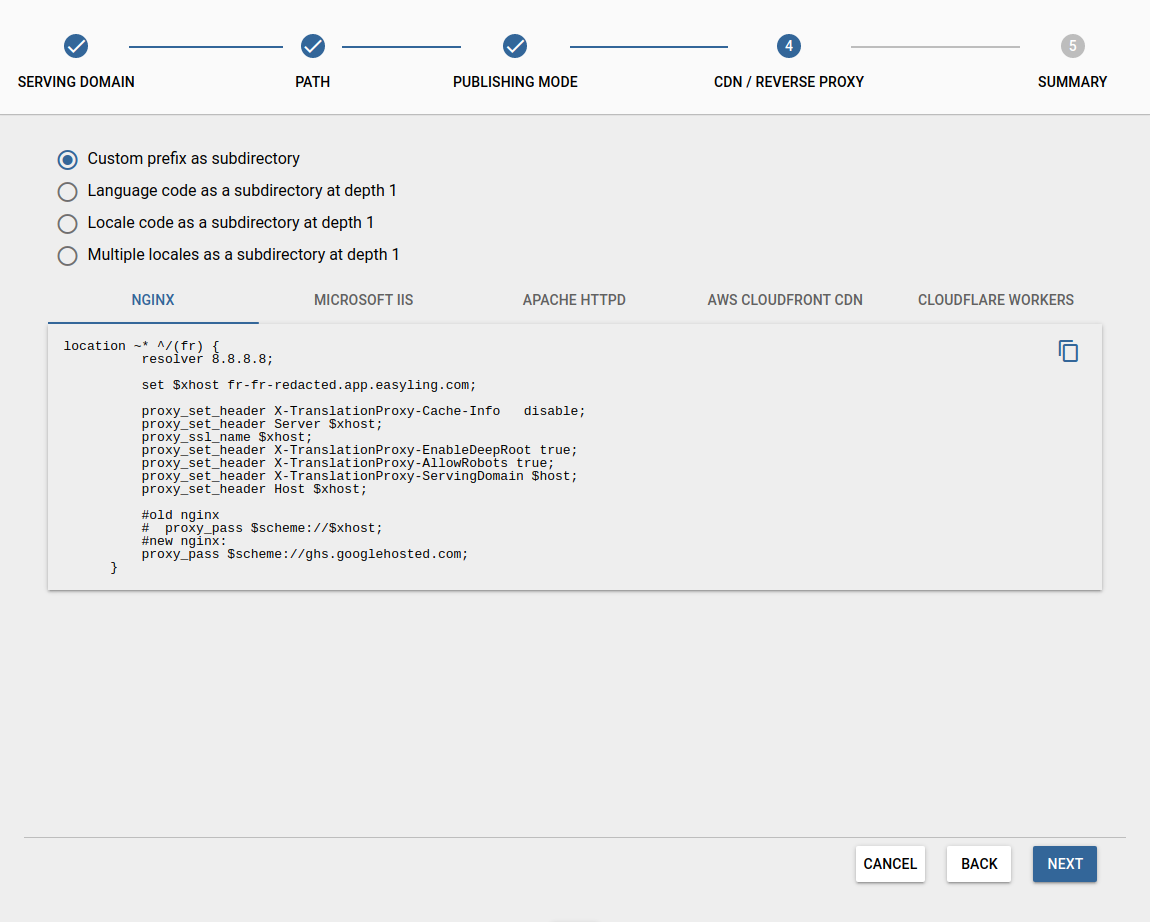Proceed with the Next button
The height and width of the screenshot is (922, 1150).
point(1065,864)
